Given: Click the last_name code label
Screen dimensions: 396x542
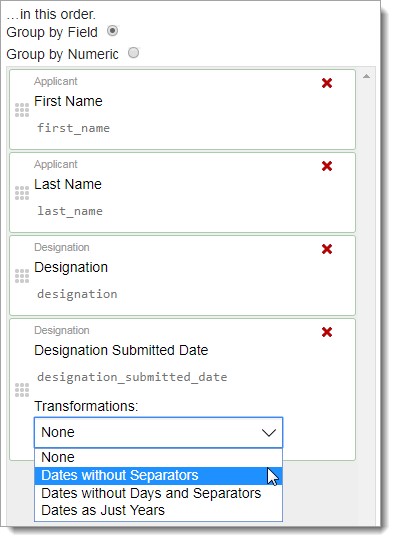Looking at the screenshot, I should 70,211.
